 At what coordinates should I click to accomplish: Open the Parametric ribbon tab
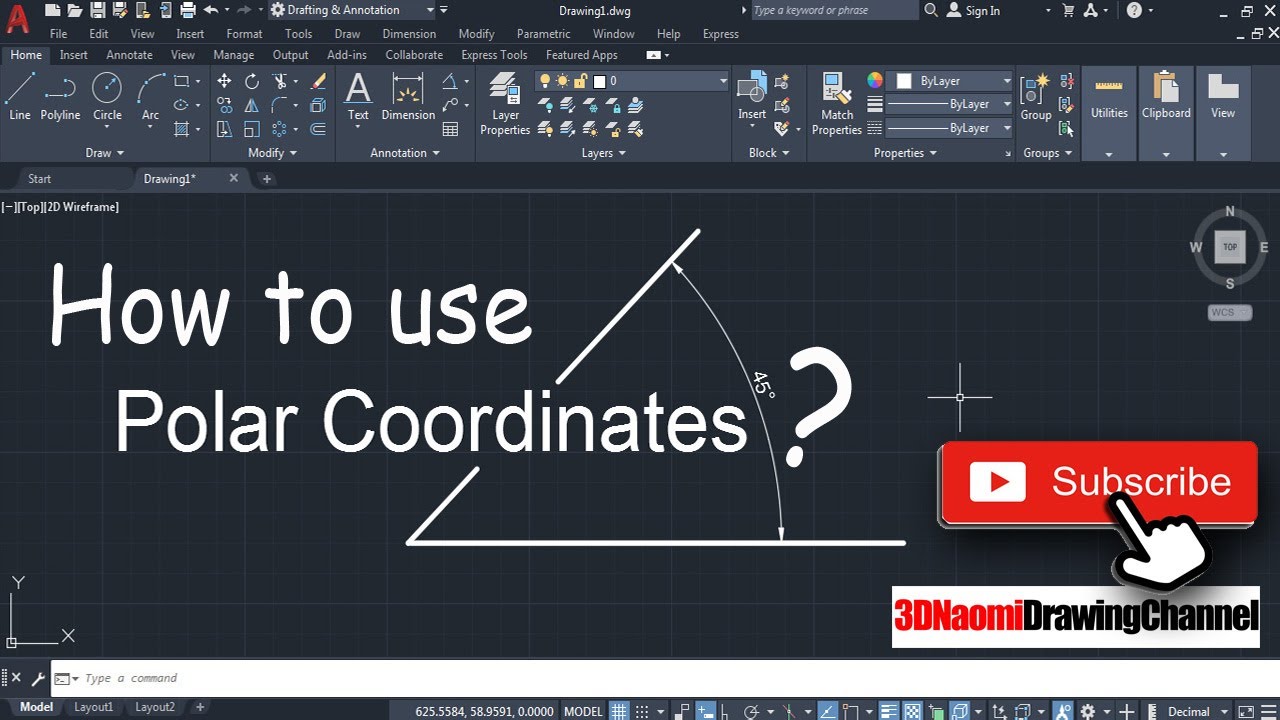click(543, 34)
